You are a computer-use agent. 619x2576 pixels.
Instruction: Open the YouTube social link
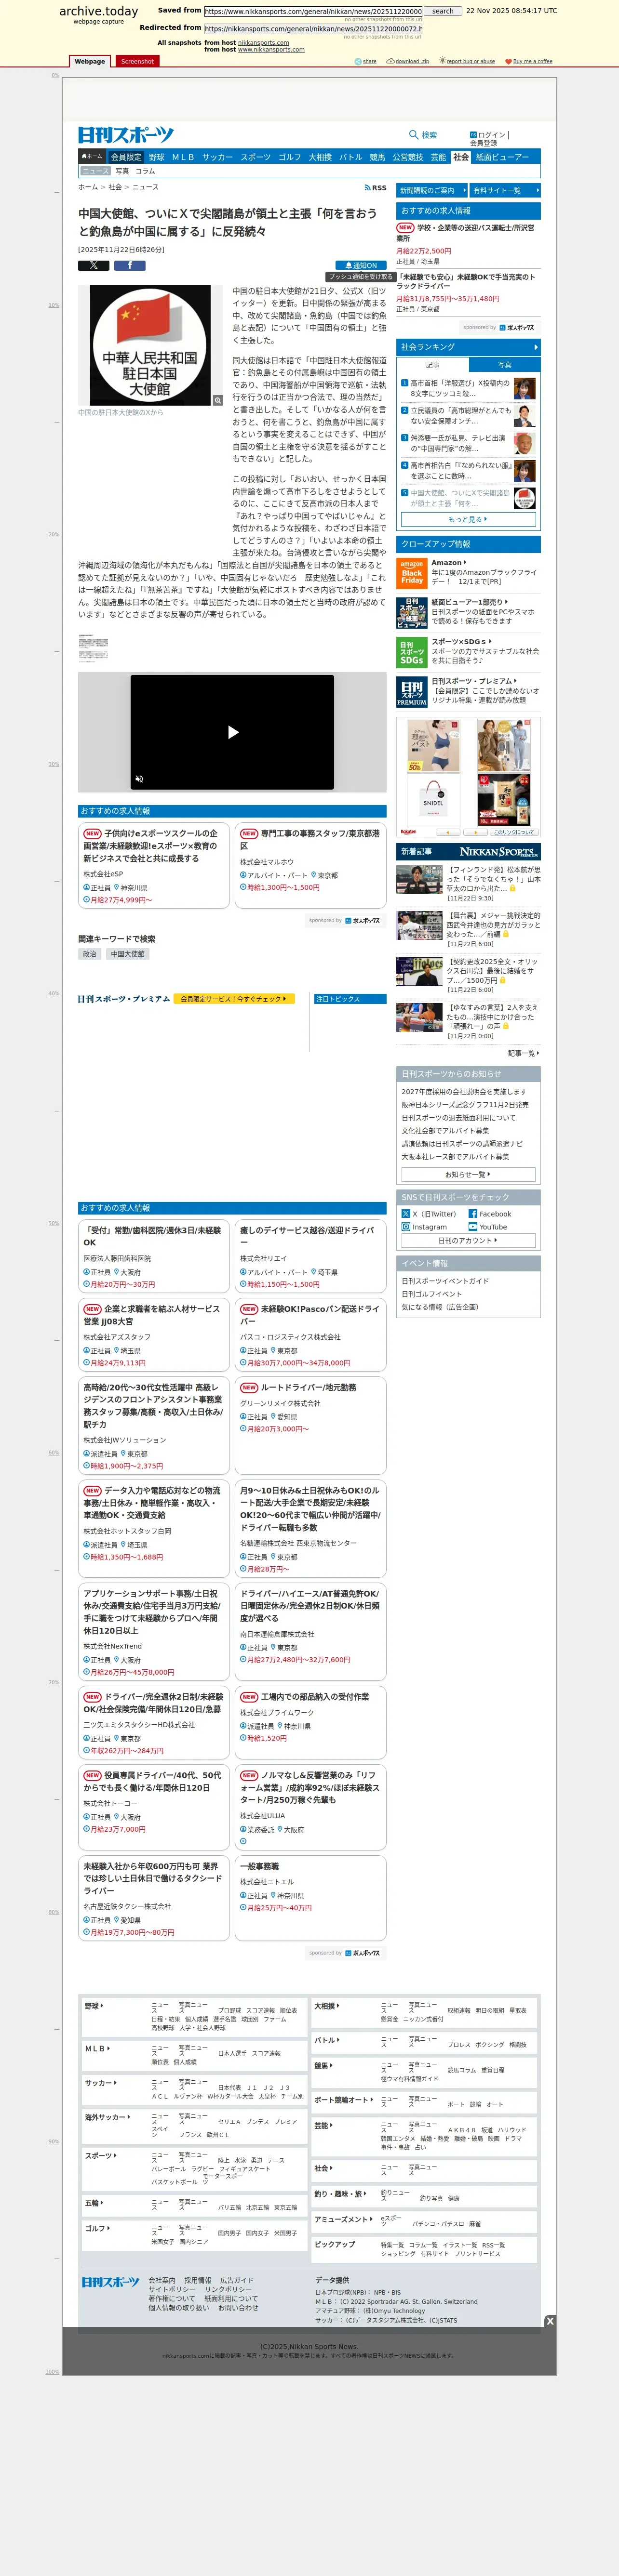click(x=488, y=1227)
